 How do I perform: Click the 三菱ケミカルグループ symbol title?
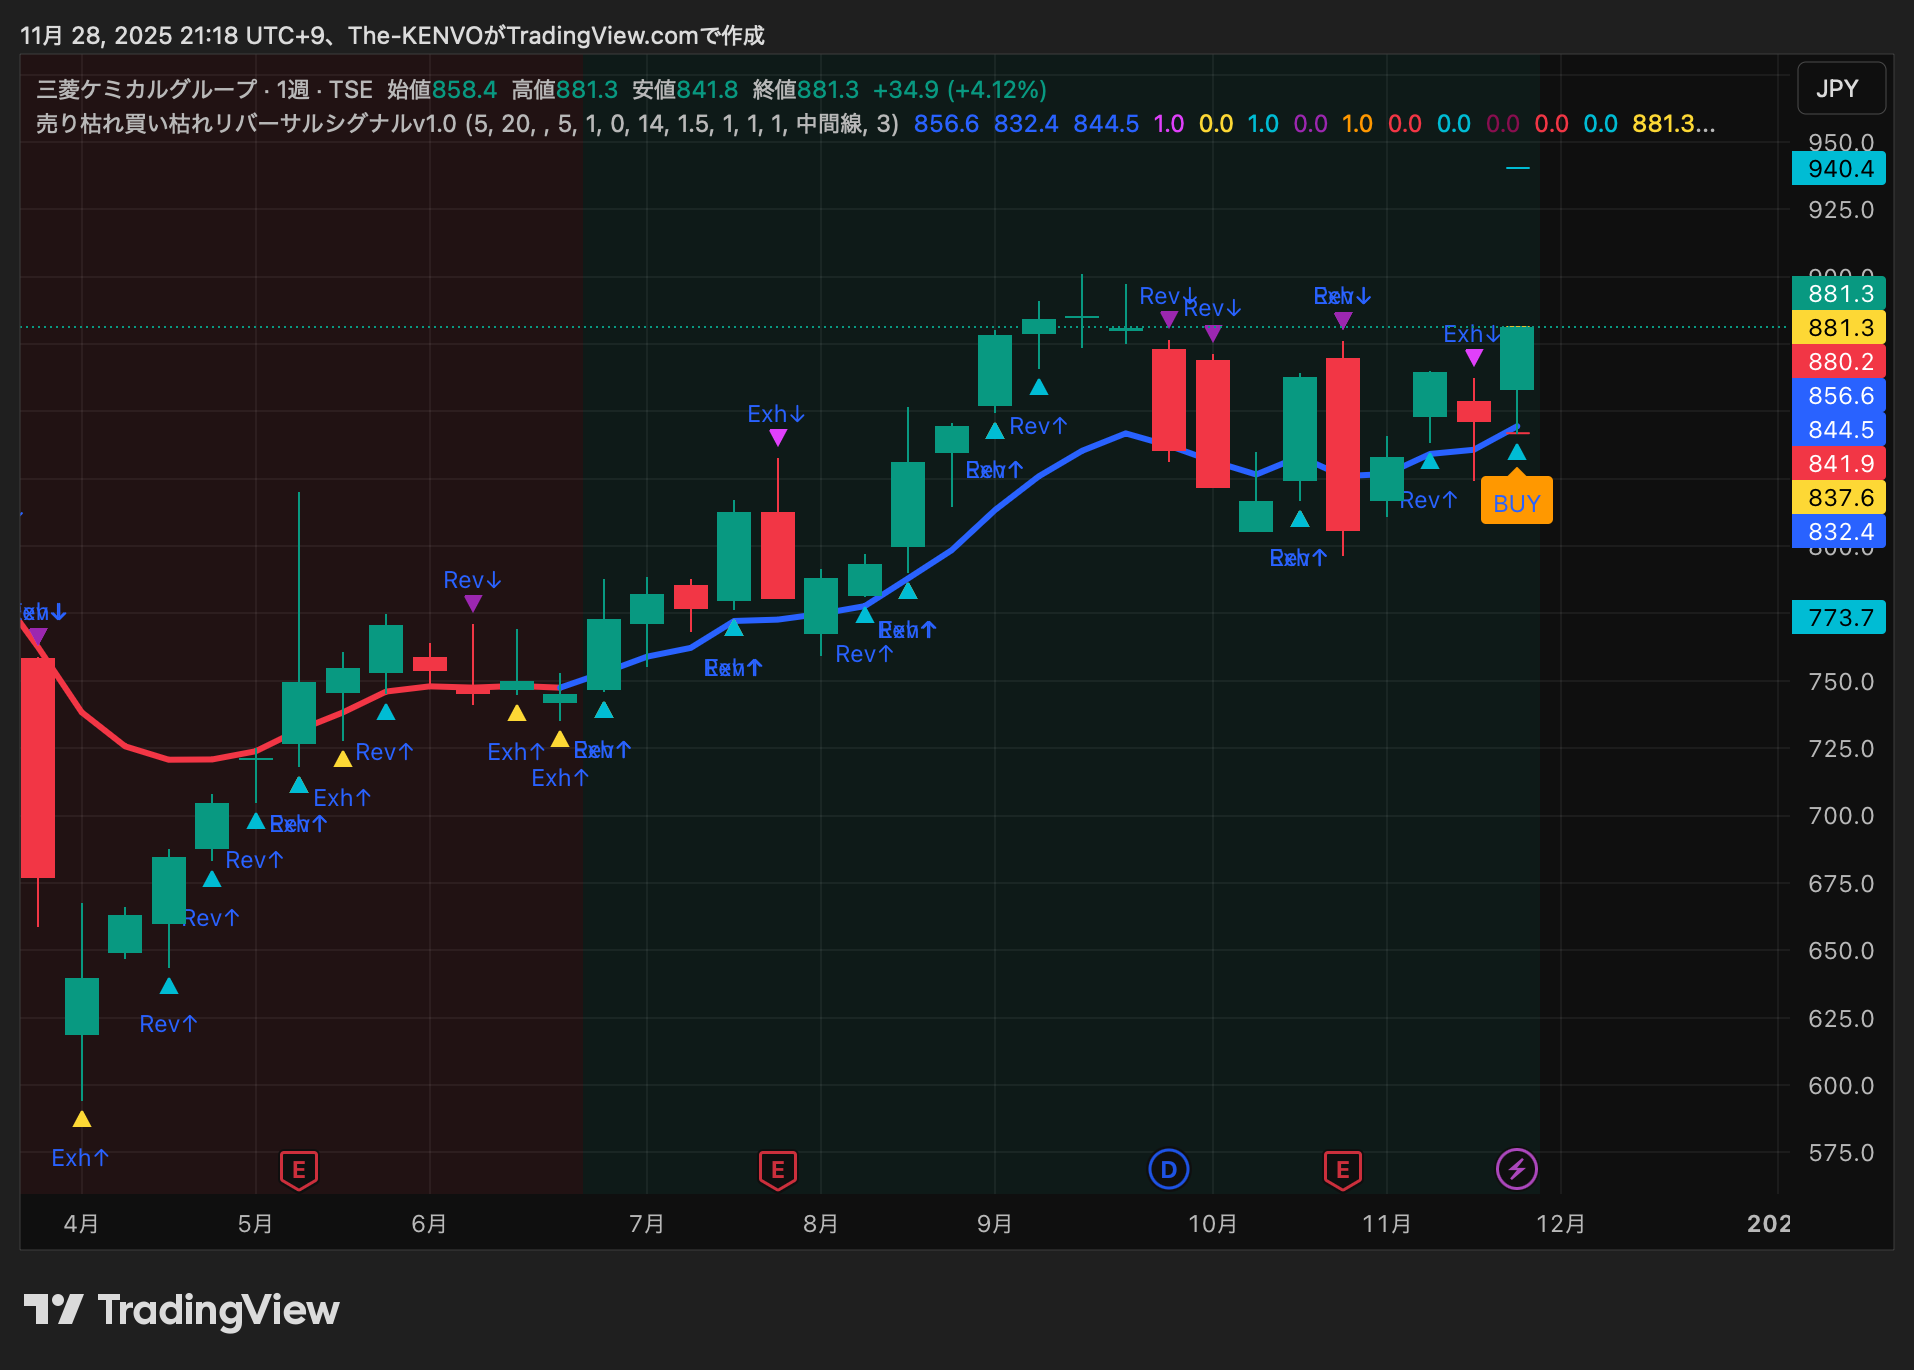147,90
